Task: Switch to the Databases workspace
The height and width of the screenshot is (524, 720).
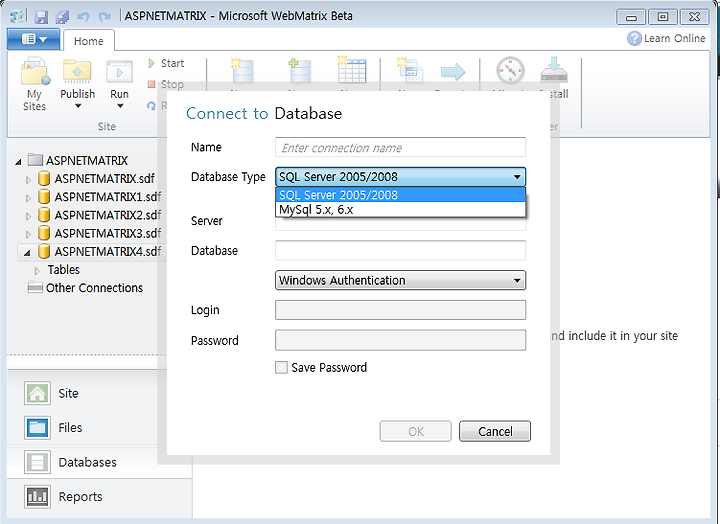Action: click(x=87, y=462)
